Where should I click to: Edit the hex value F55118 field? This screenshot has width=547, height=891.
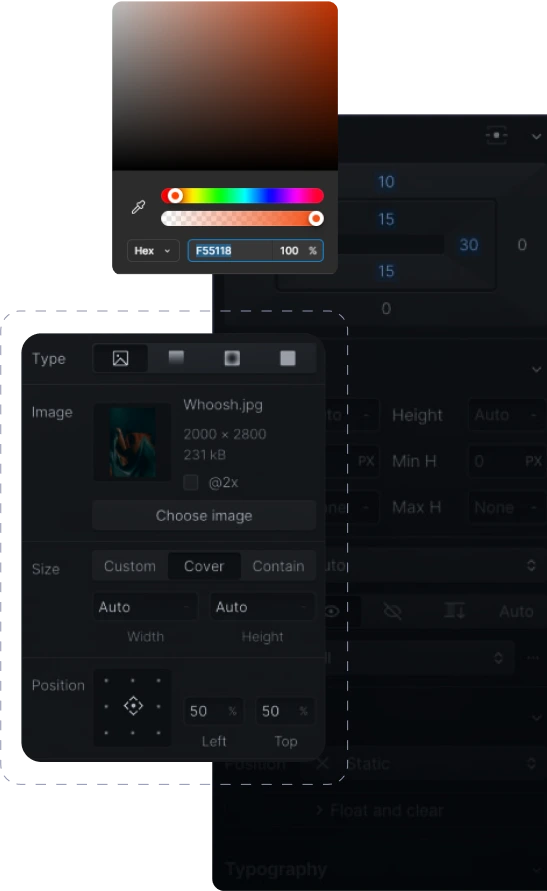tap(230, 251)
